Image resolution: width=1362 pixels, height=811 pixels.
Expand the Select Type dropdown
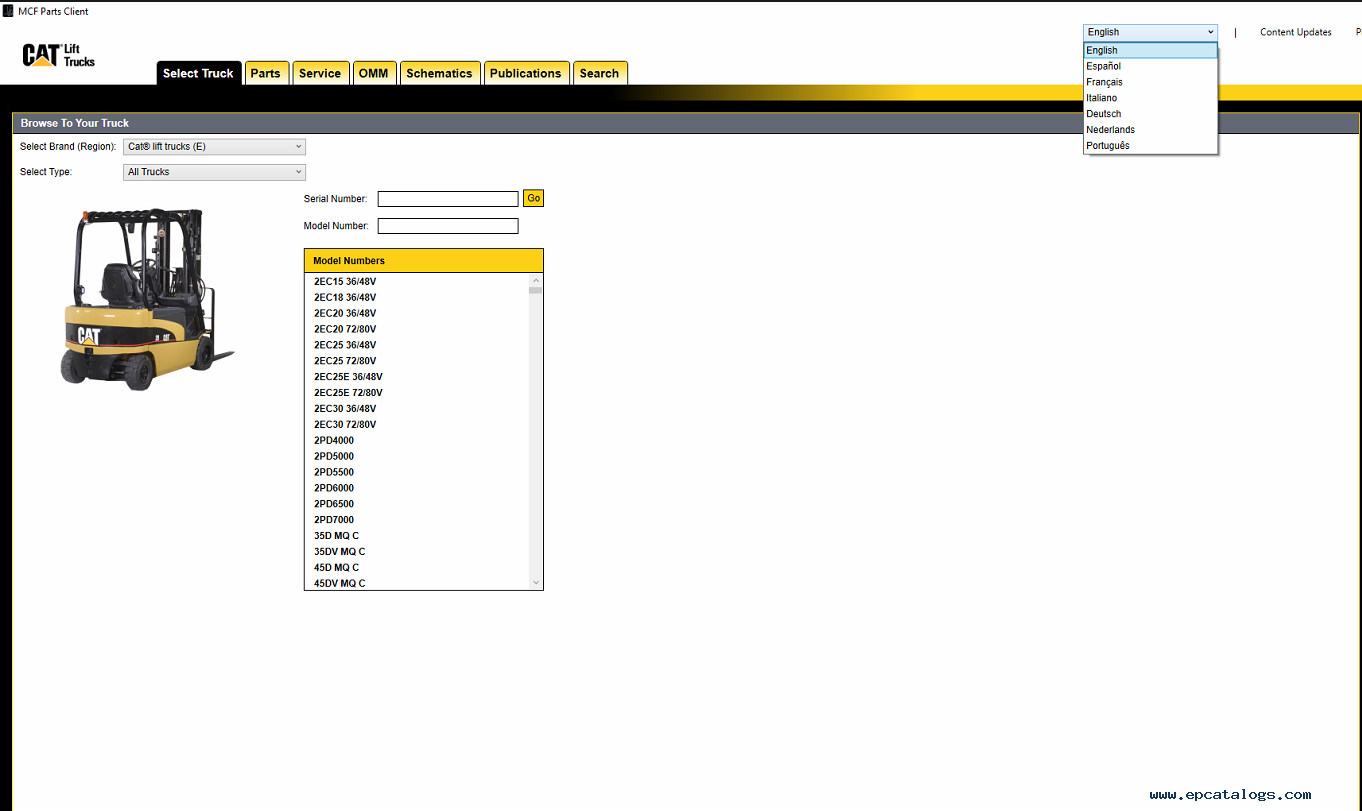(214, 172)
